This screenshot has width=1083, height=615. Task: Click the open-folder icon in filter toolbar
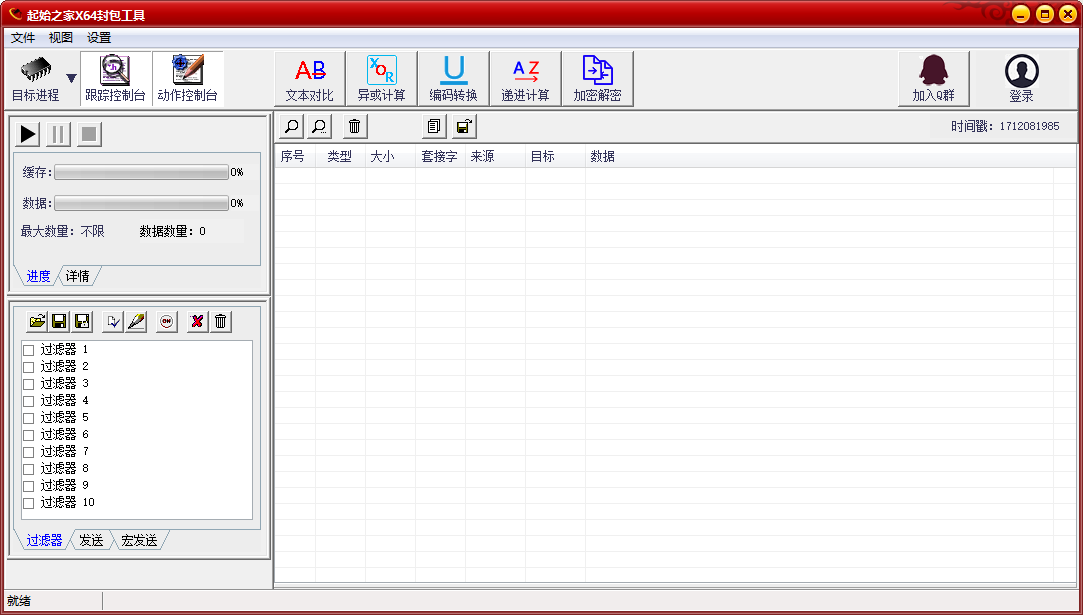tap(37, 321)
